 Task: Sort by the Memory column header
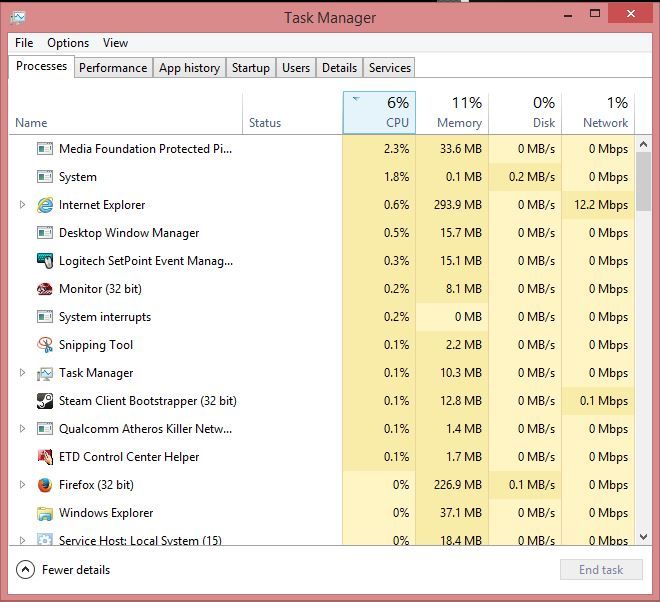[x=452, y=113]
